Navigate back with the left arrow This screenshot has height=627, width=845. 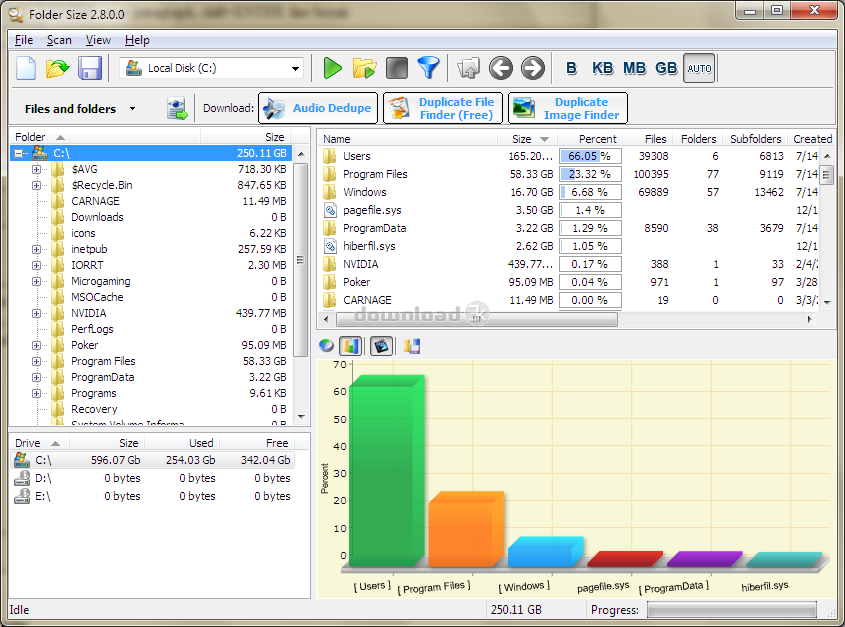pyautogui.click(x=501, y=68)
